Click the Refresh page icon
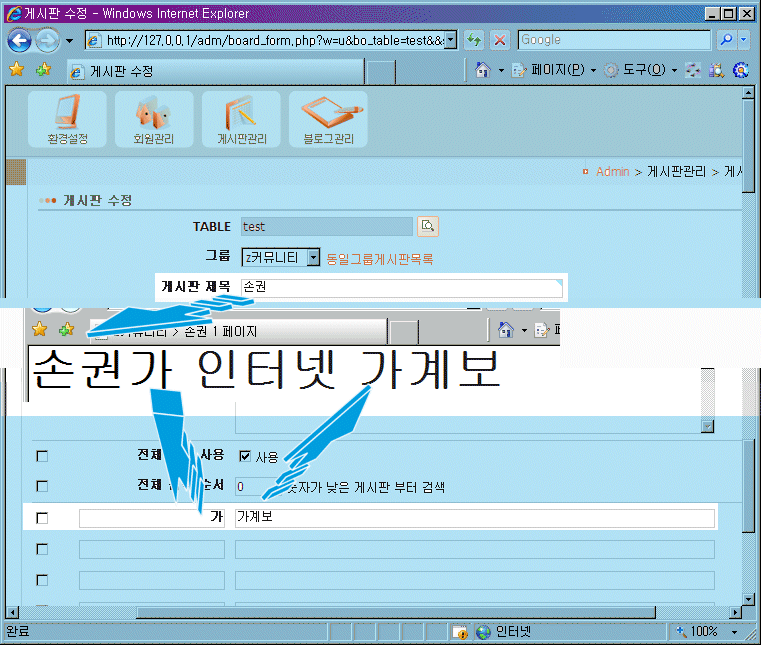 pos(474,40)
